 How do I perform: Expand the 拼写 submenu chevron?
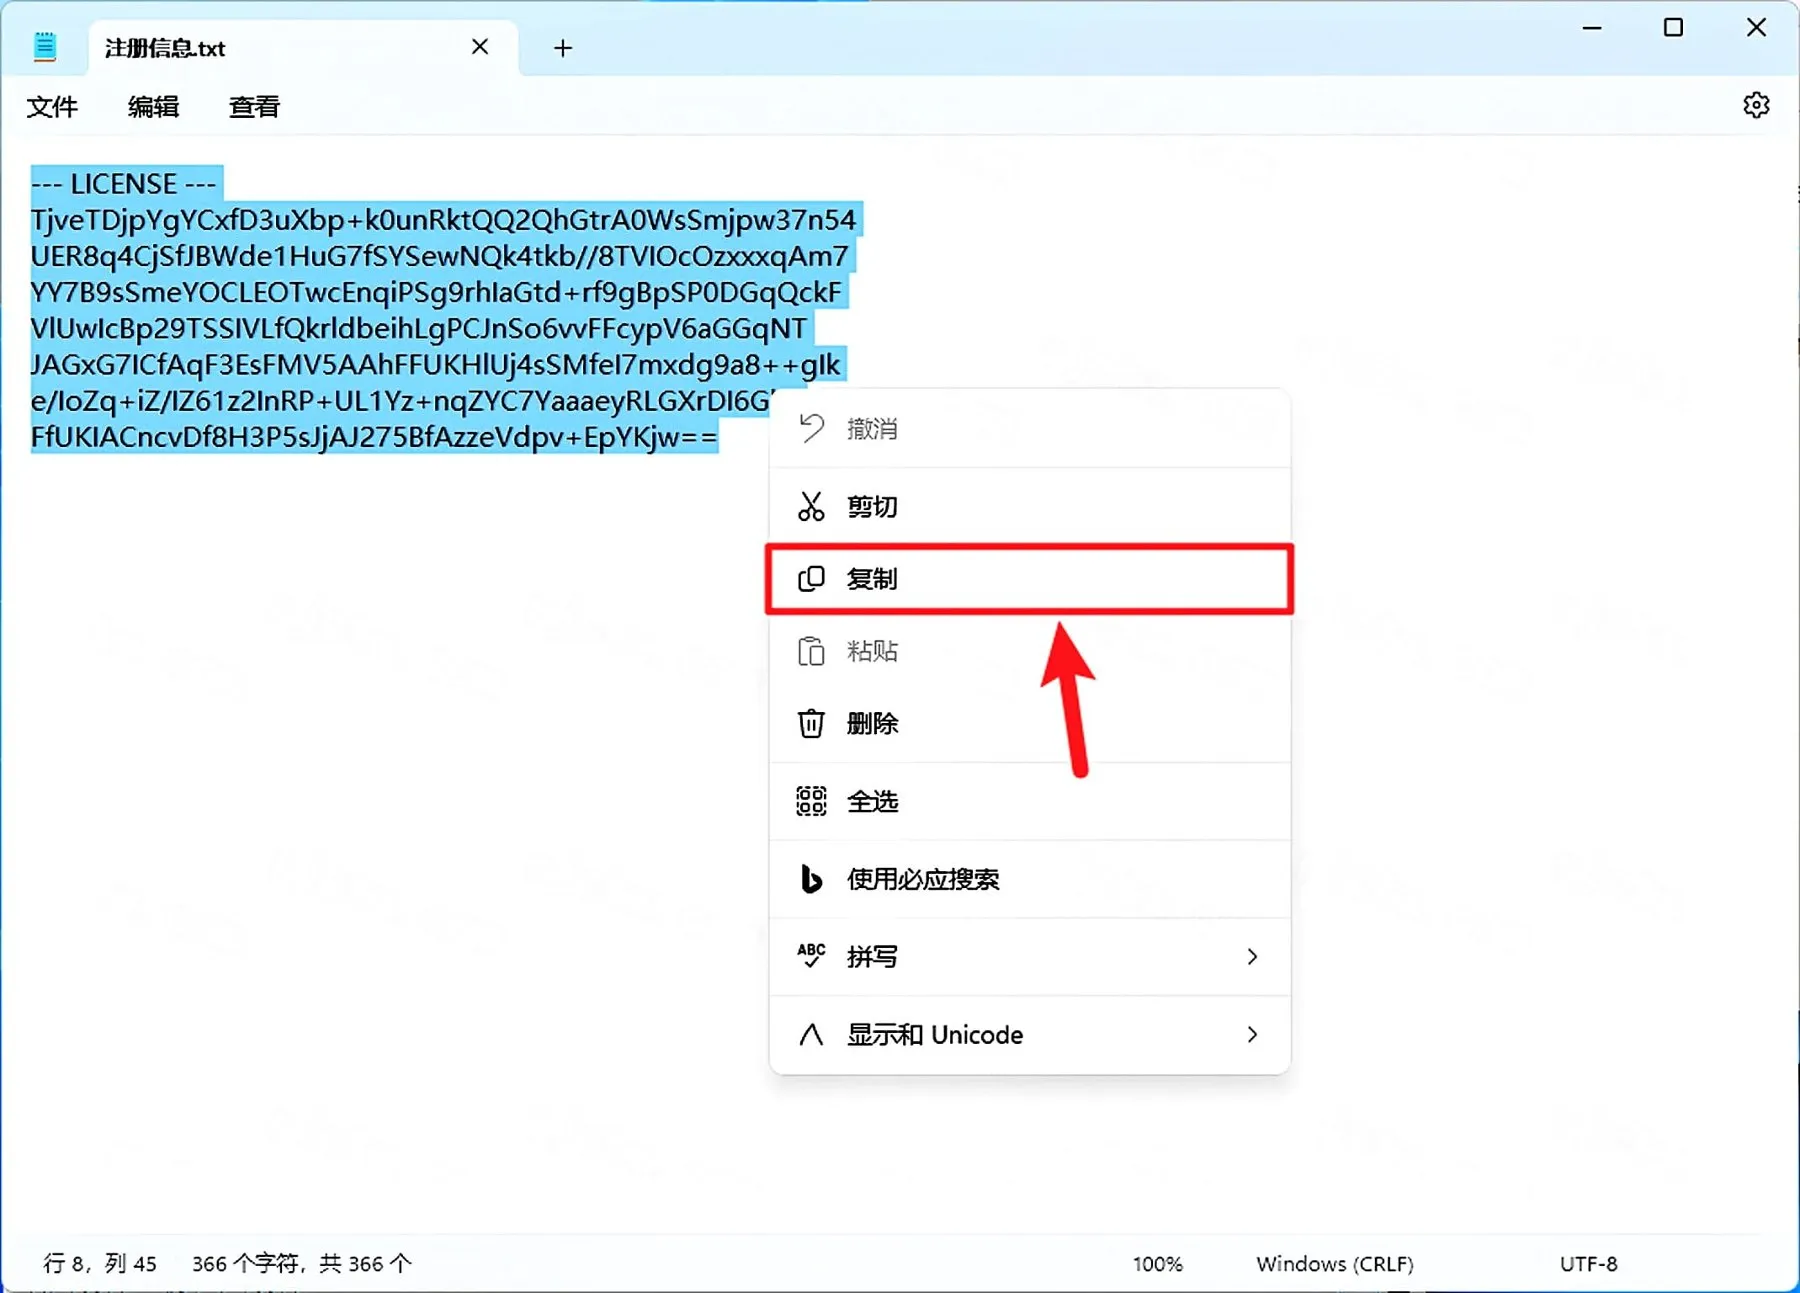tap(1252, 957)
